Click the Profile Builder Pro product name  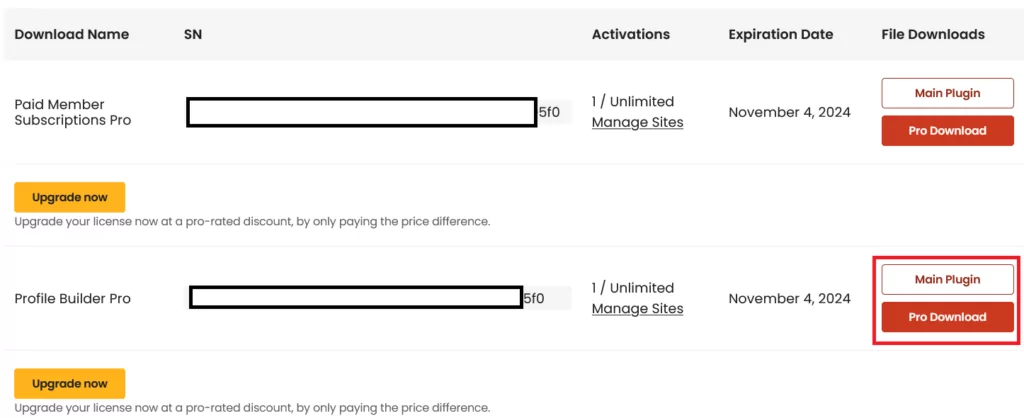[x=72, y=298]
